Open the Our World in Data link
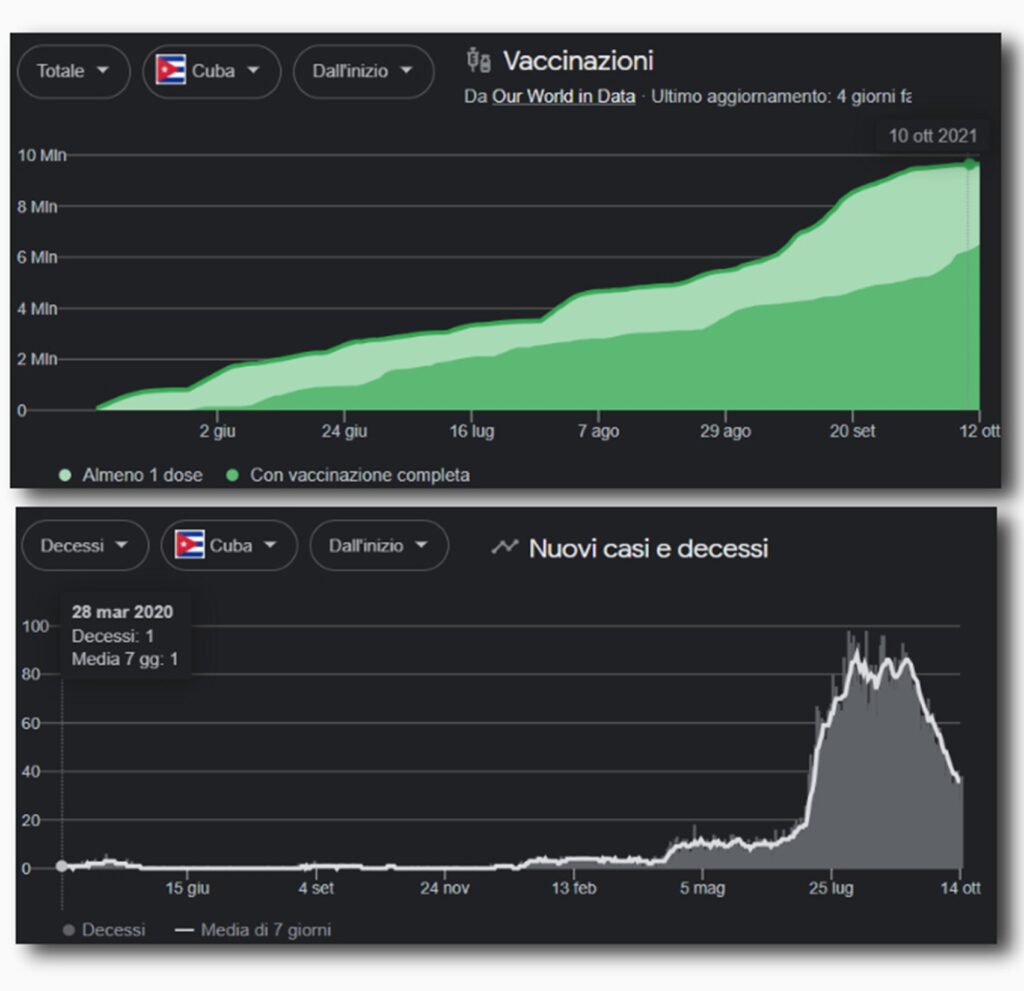Image resolution: width=1024 pixels, height=991 pixels. coord(563,98)
